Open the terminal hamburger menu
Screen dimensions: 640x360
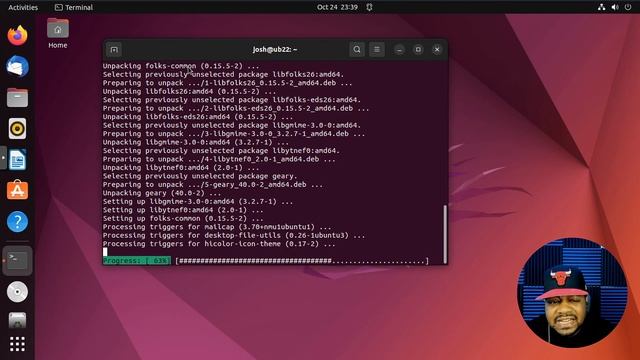[x=377, y=49]
